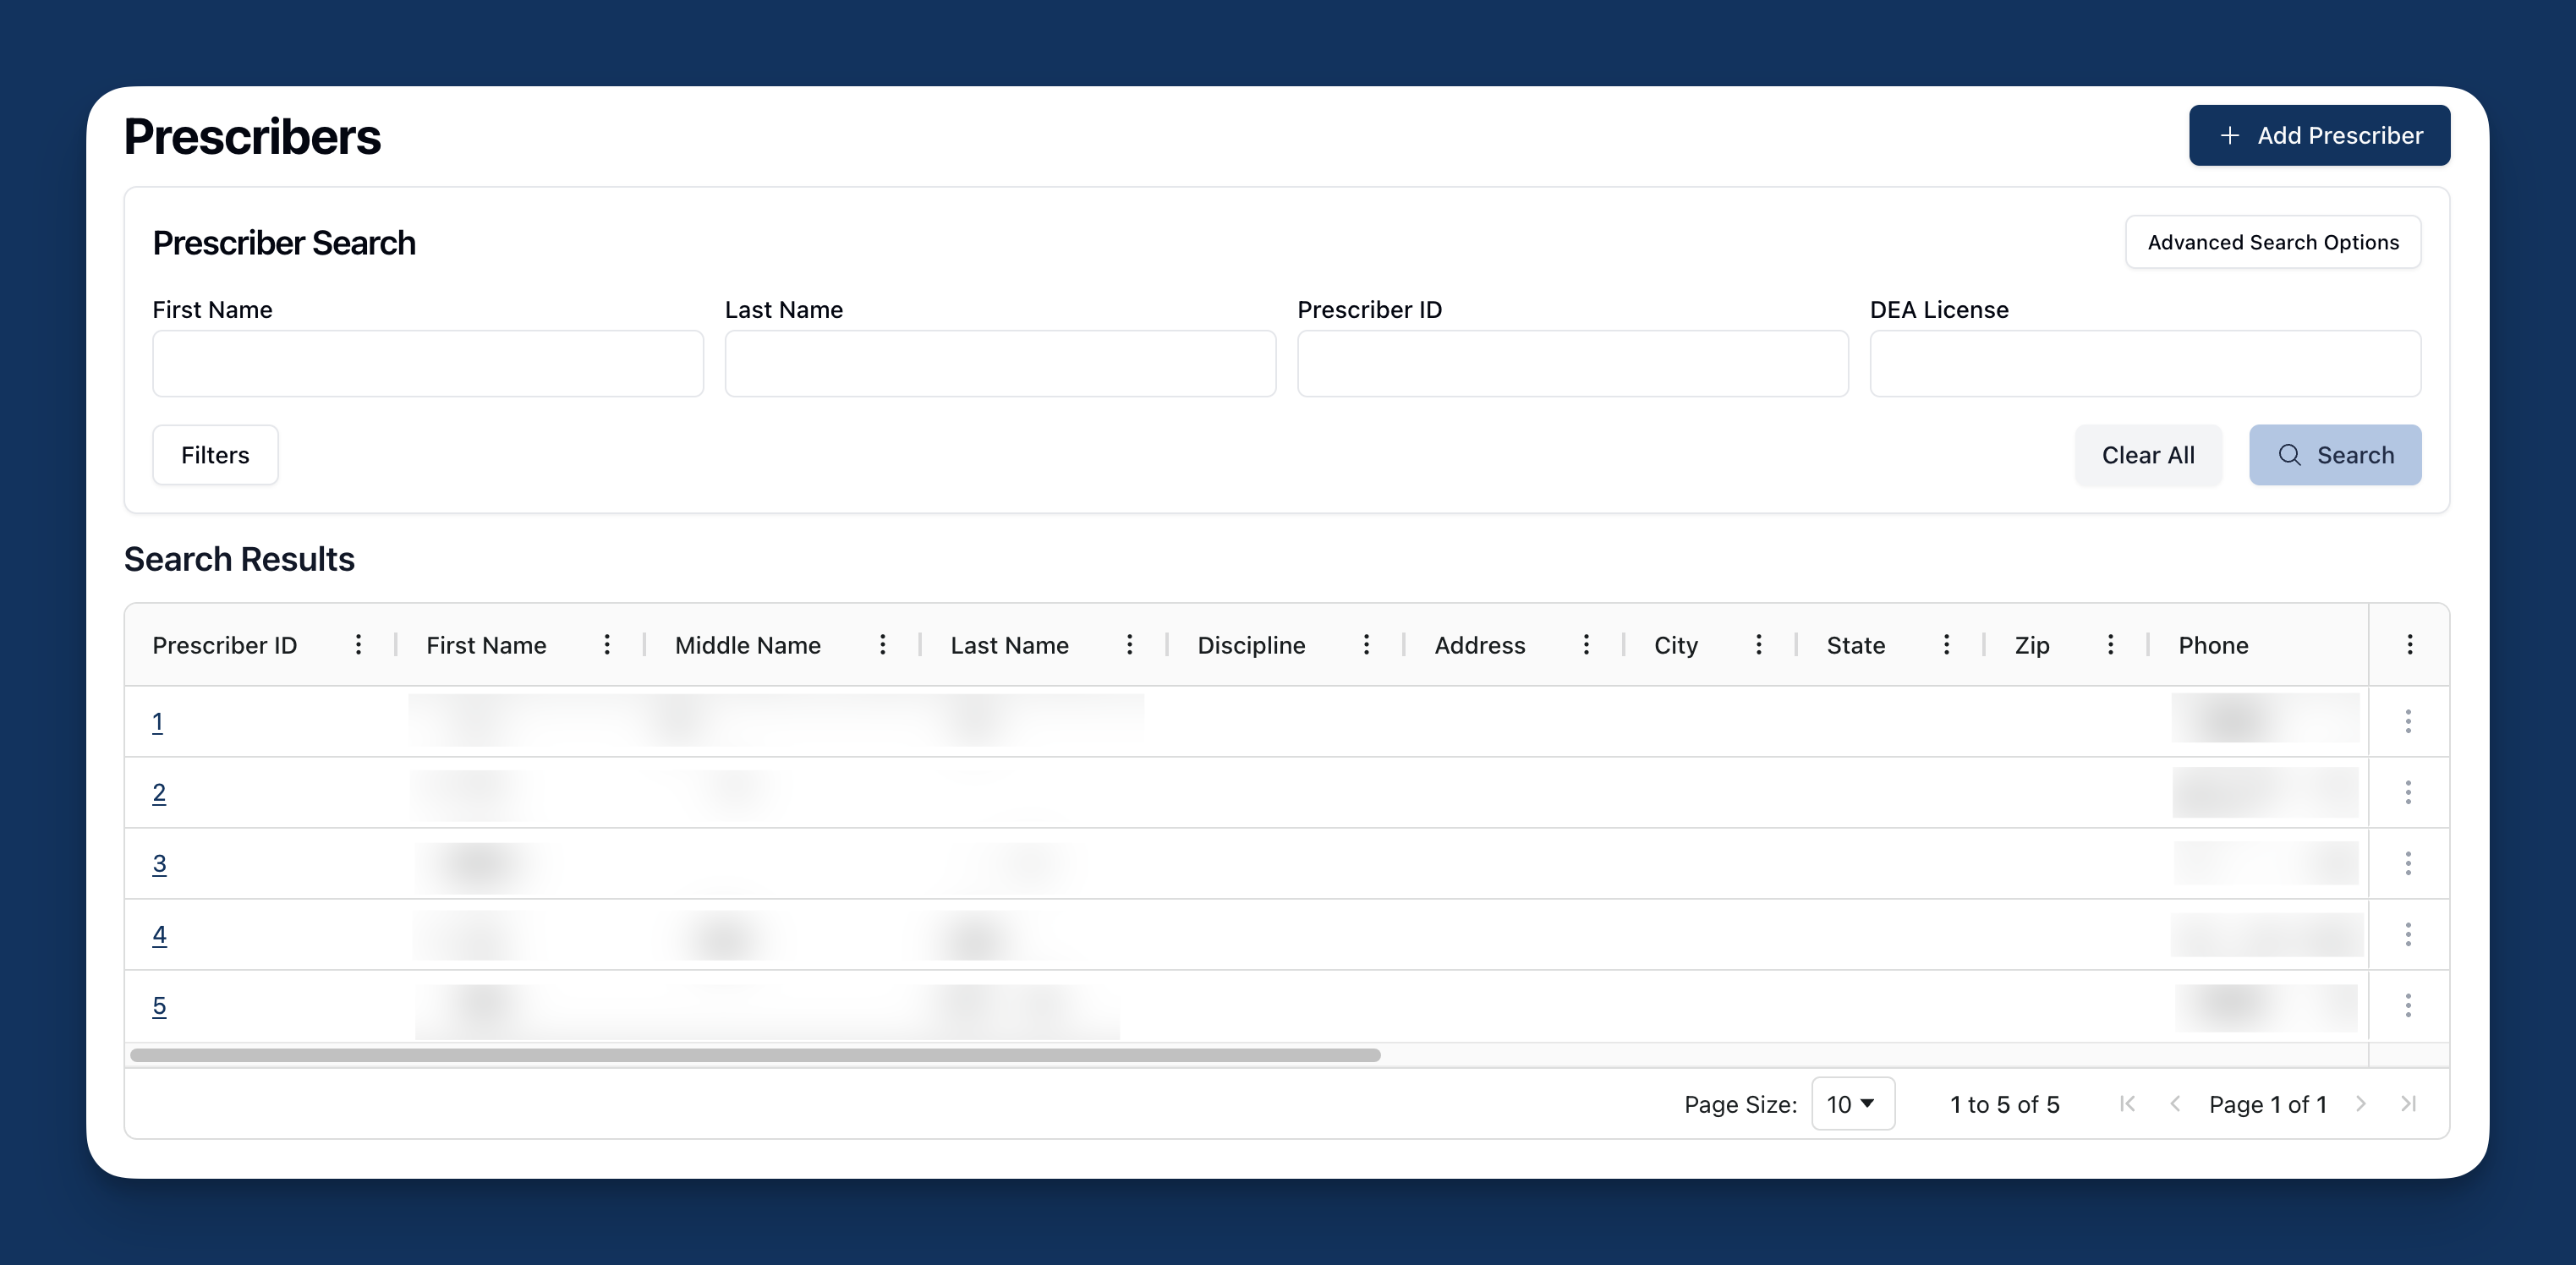Open Prescriber ID column menu icon
The height and width of the screenshot is (1265, 2576).
(358, 645)
